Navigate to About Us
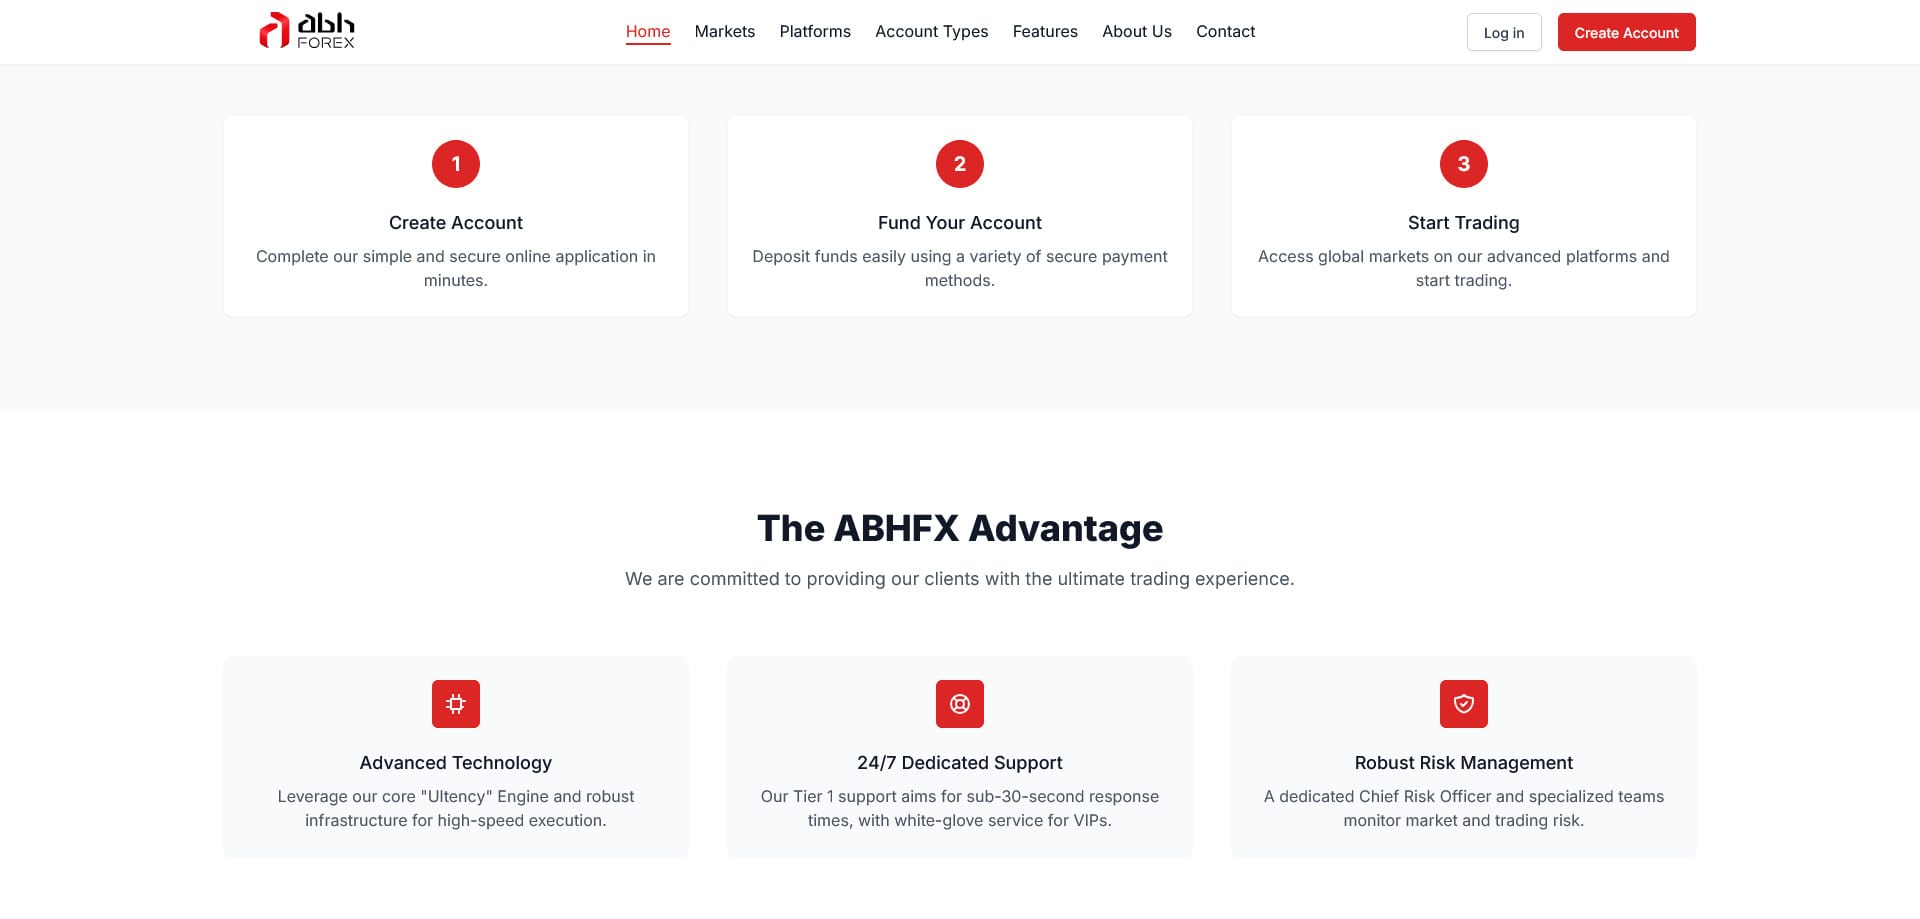Viewport: 1920px width, 919px height. 1137,32
